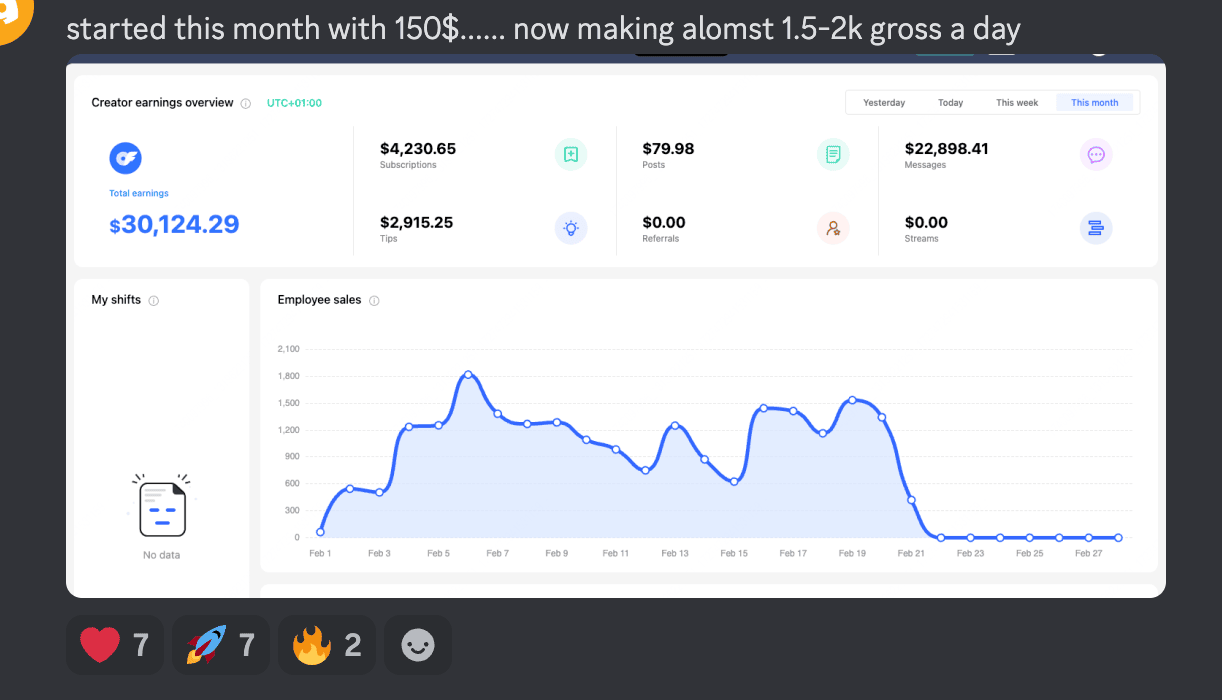The height and width of the screenshot is (700, 1222).
Task: Click the fire reaction button
Action: pyautogui.click(x=327, y=645)
